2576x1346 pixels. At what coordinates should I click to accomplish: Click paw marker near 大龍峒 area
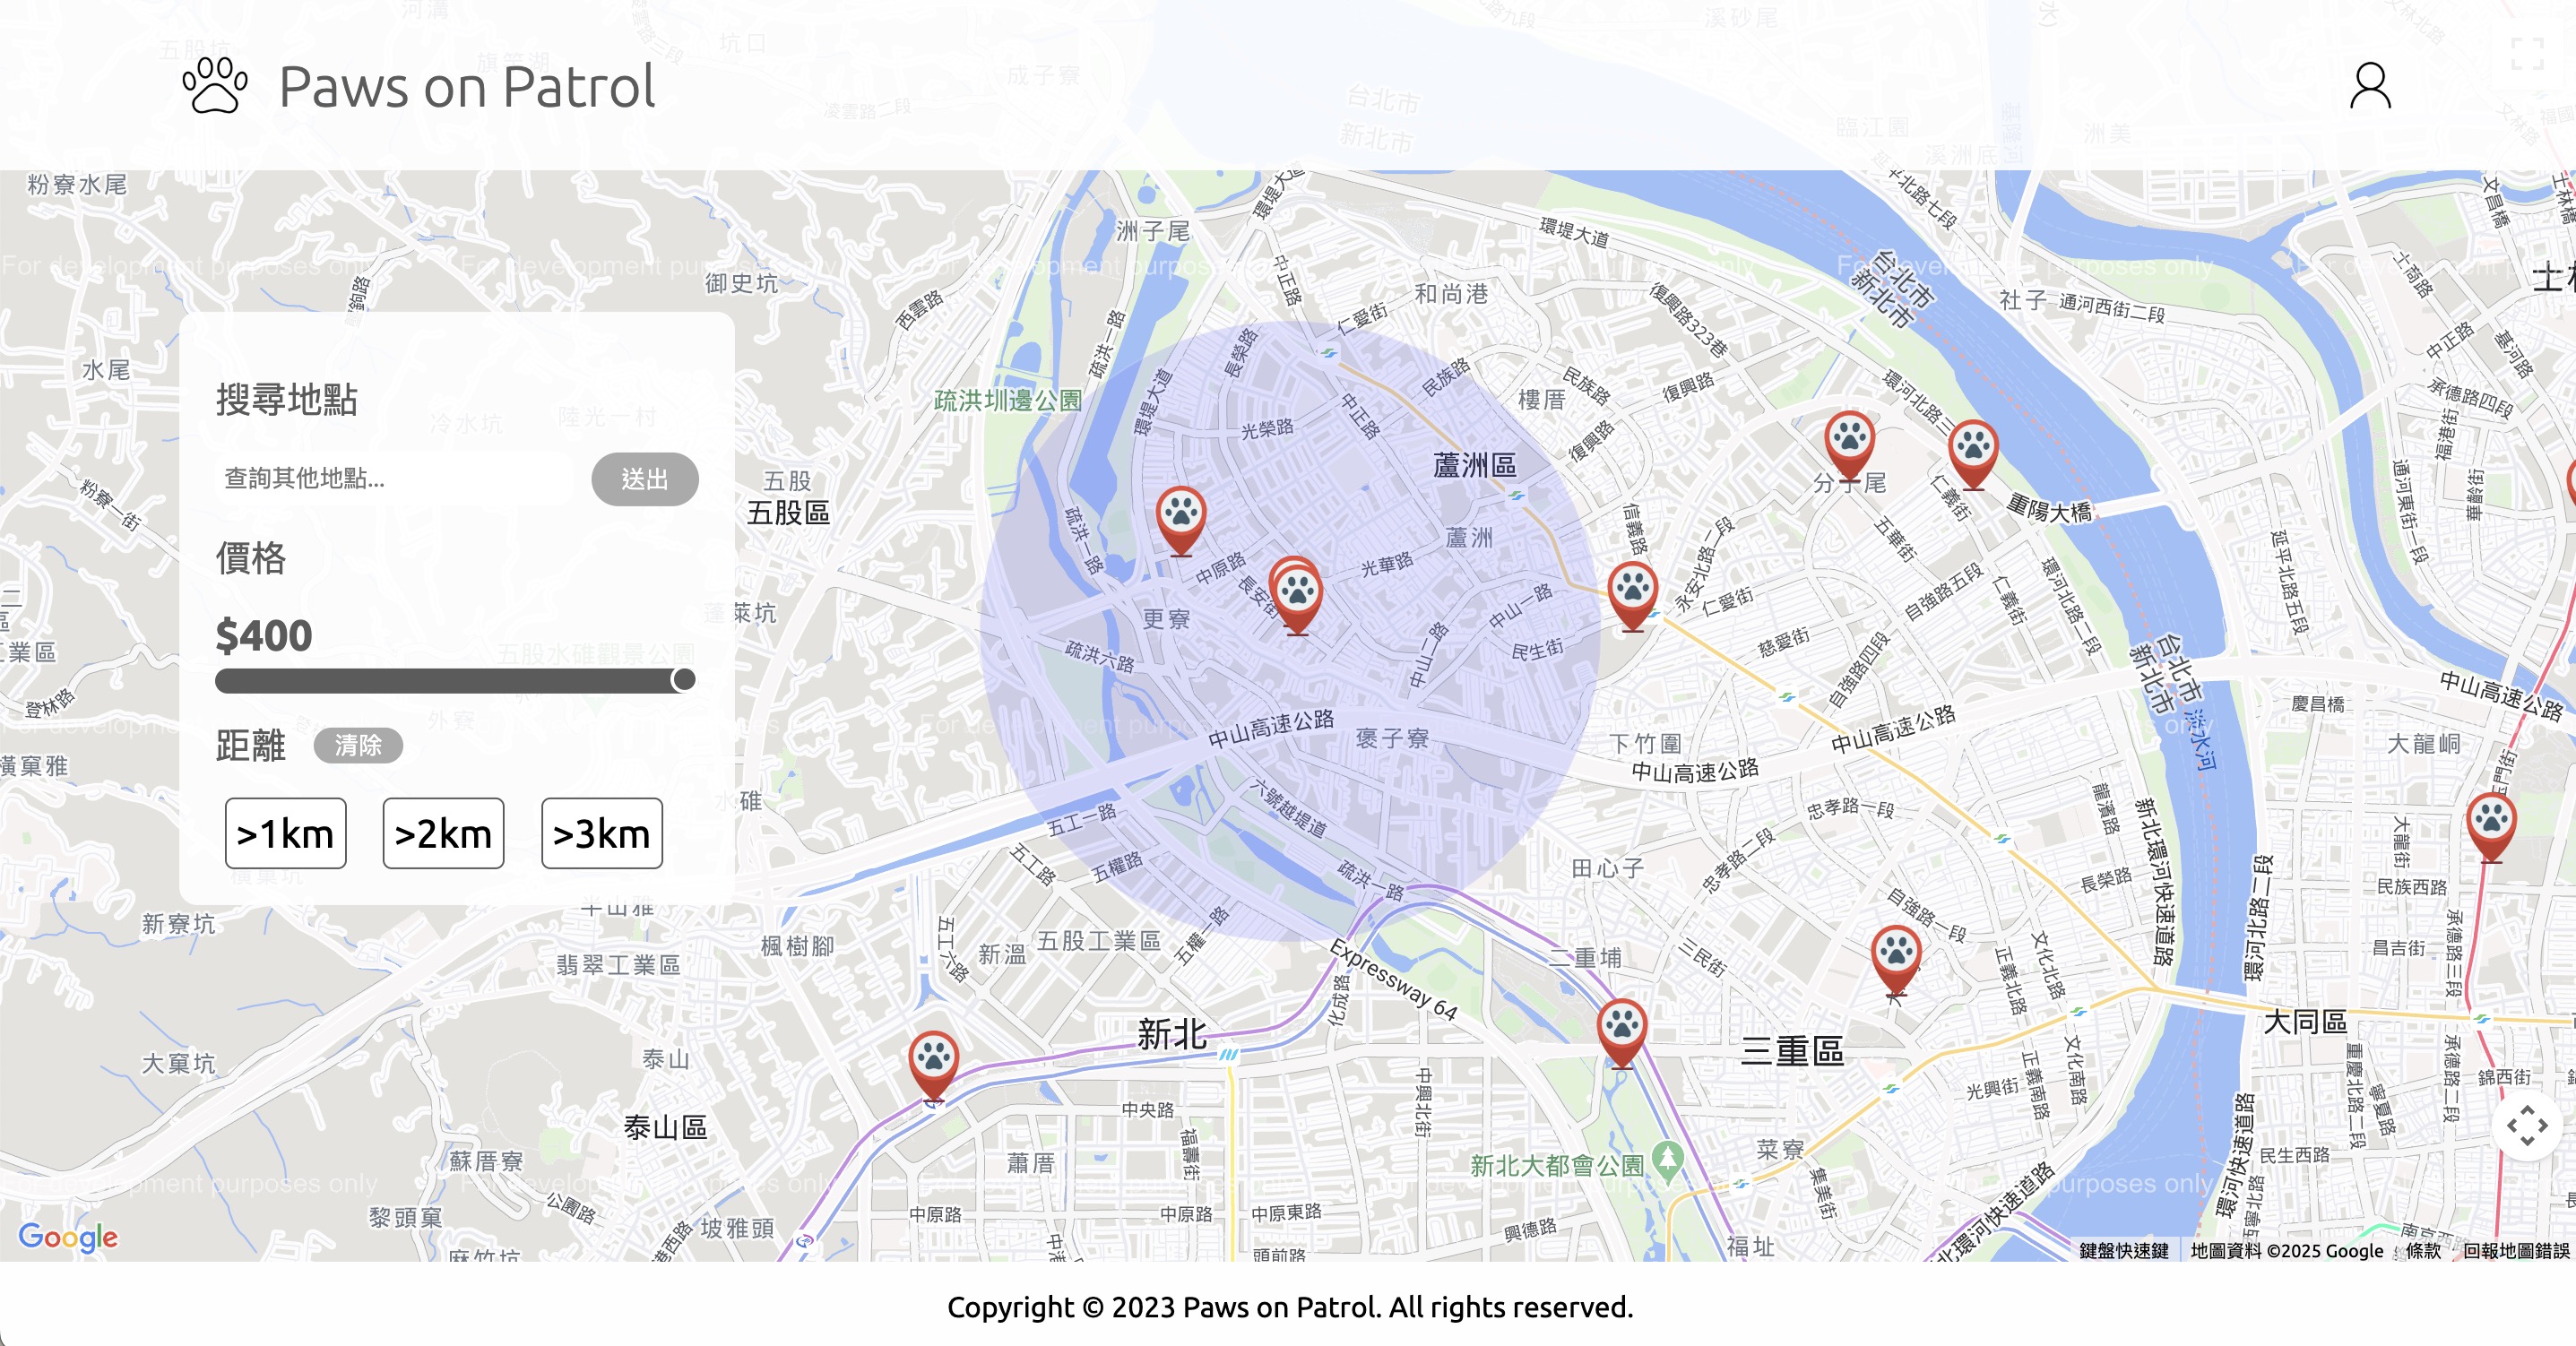click(x=2490, y=821)
